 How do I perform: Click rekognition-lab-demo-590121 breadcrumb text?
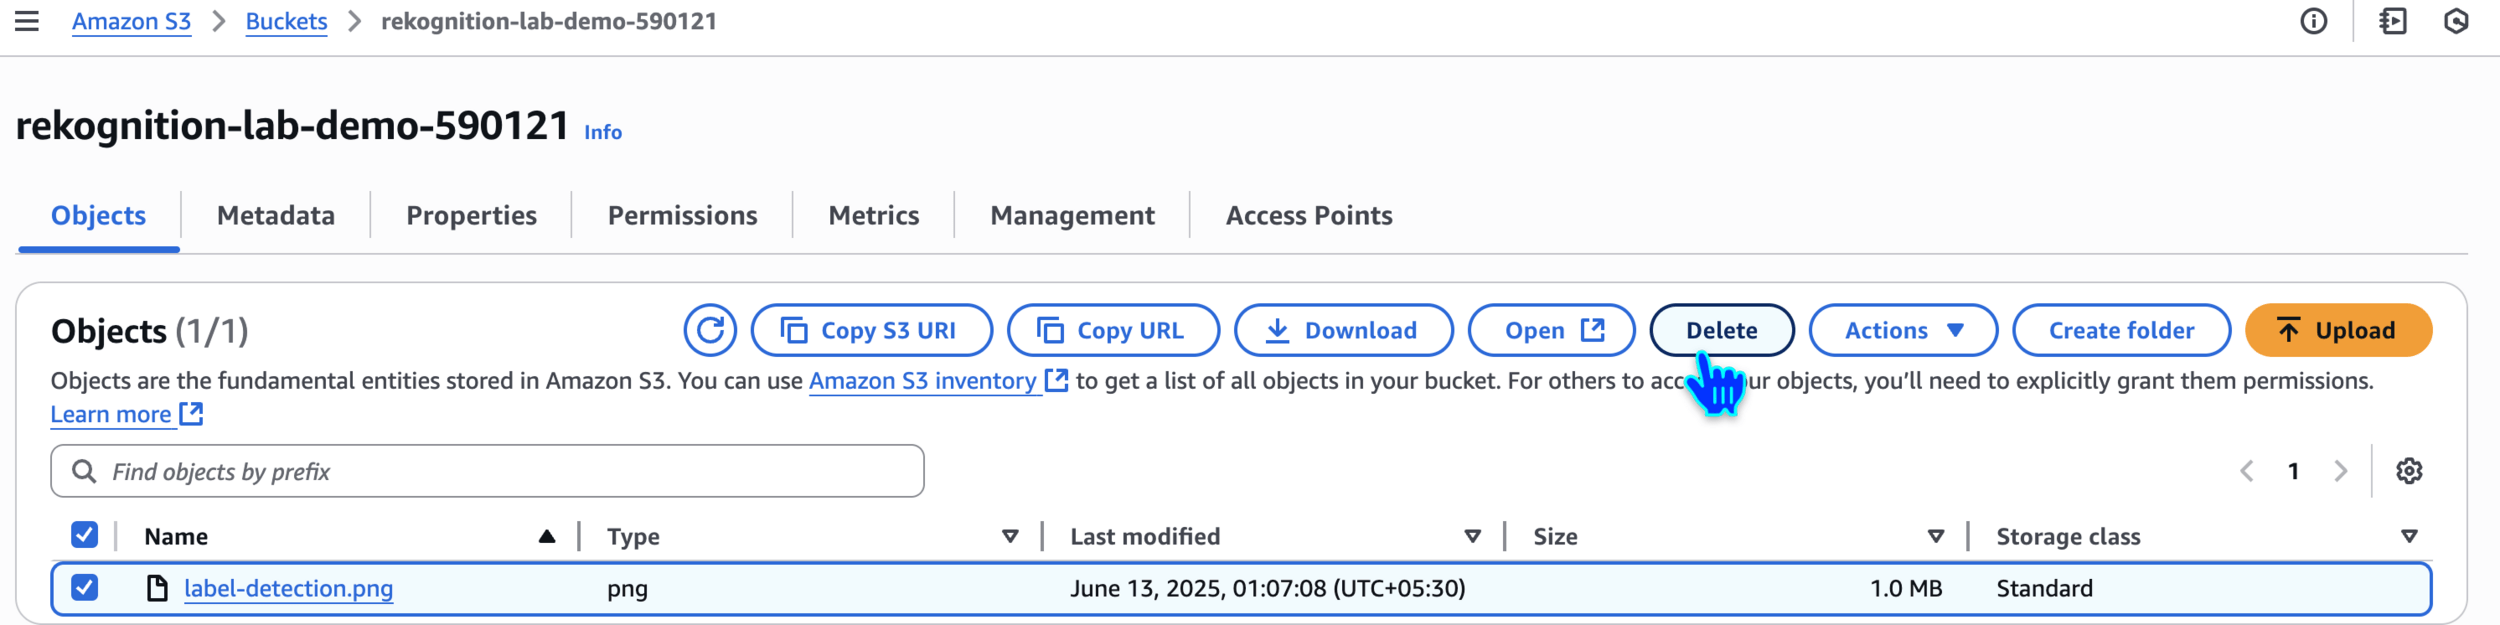click(548, 21)
